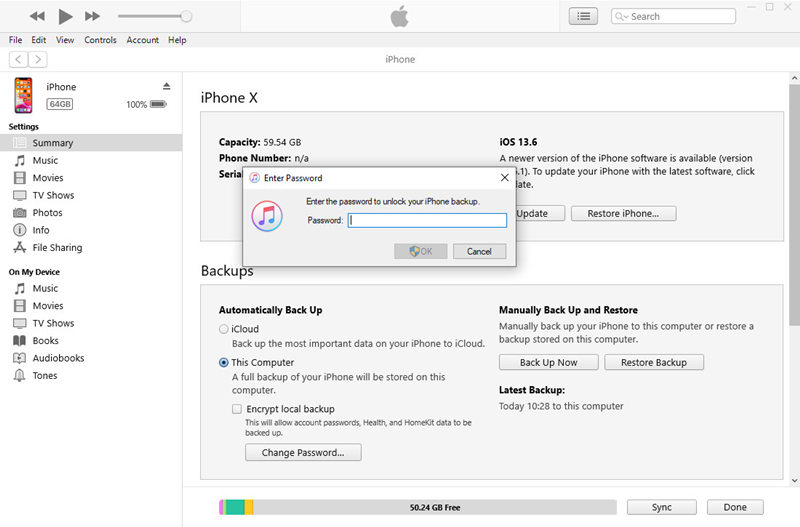Screen dimensions: 800x527
Task: Select the iCloud backup radio button
Action: pyautogui.click(x=223, y=329)
